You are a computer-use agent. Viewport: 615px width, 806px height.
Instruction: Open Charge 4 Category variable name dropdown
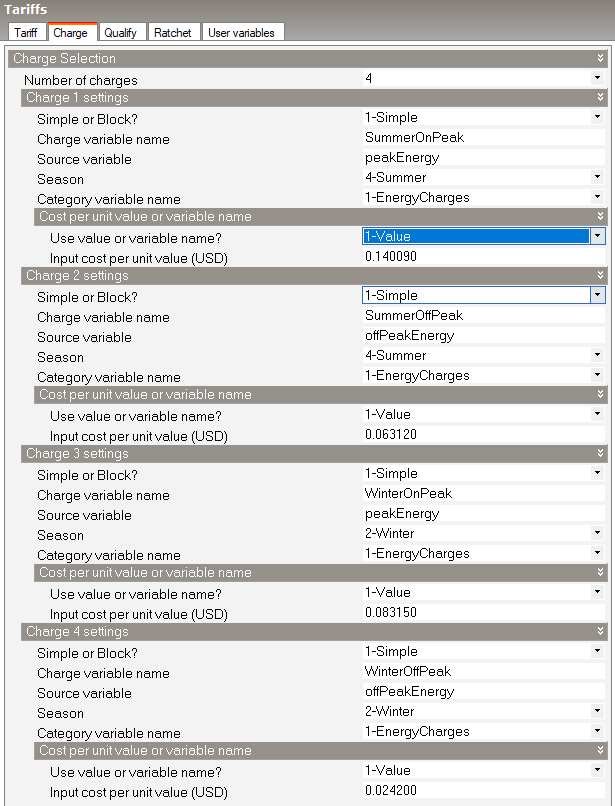point(598,732)
